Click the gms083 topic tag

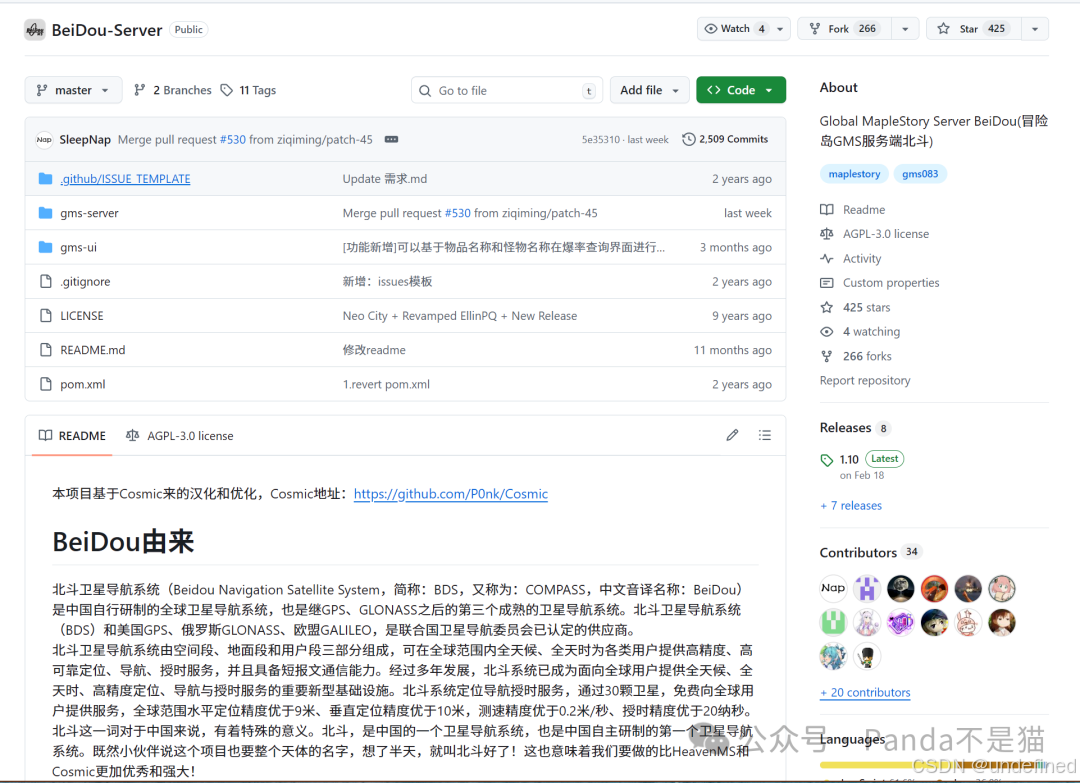[x=920, y=174]
